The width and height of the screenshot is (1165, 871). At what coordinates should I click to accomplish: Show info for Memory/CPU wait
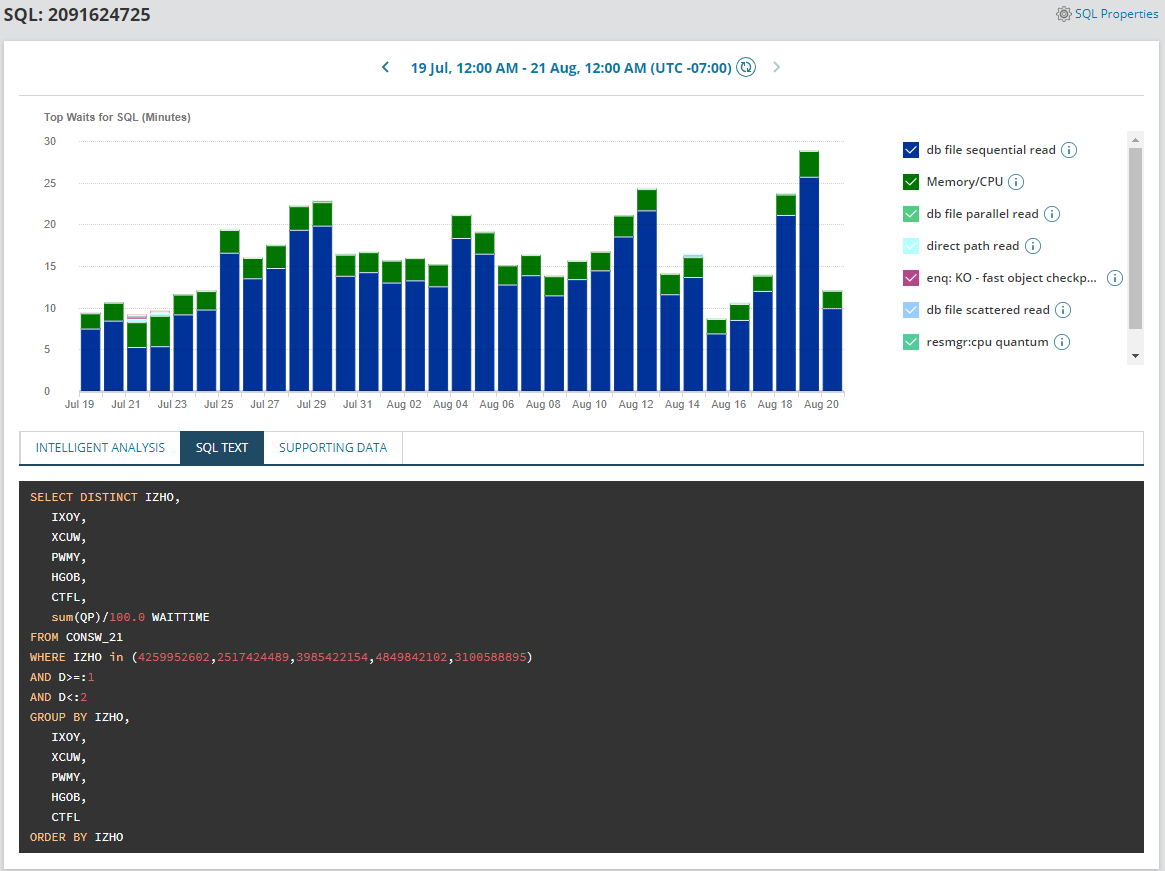tap(1016, 182)
